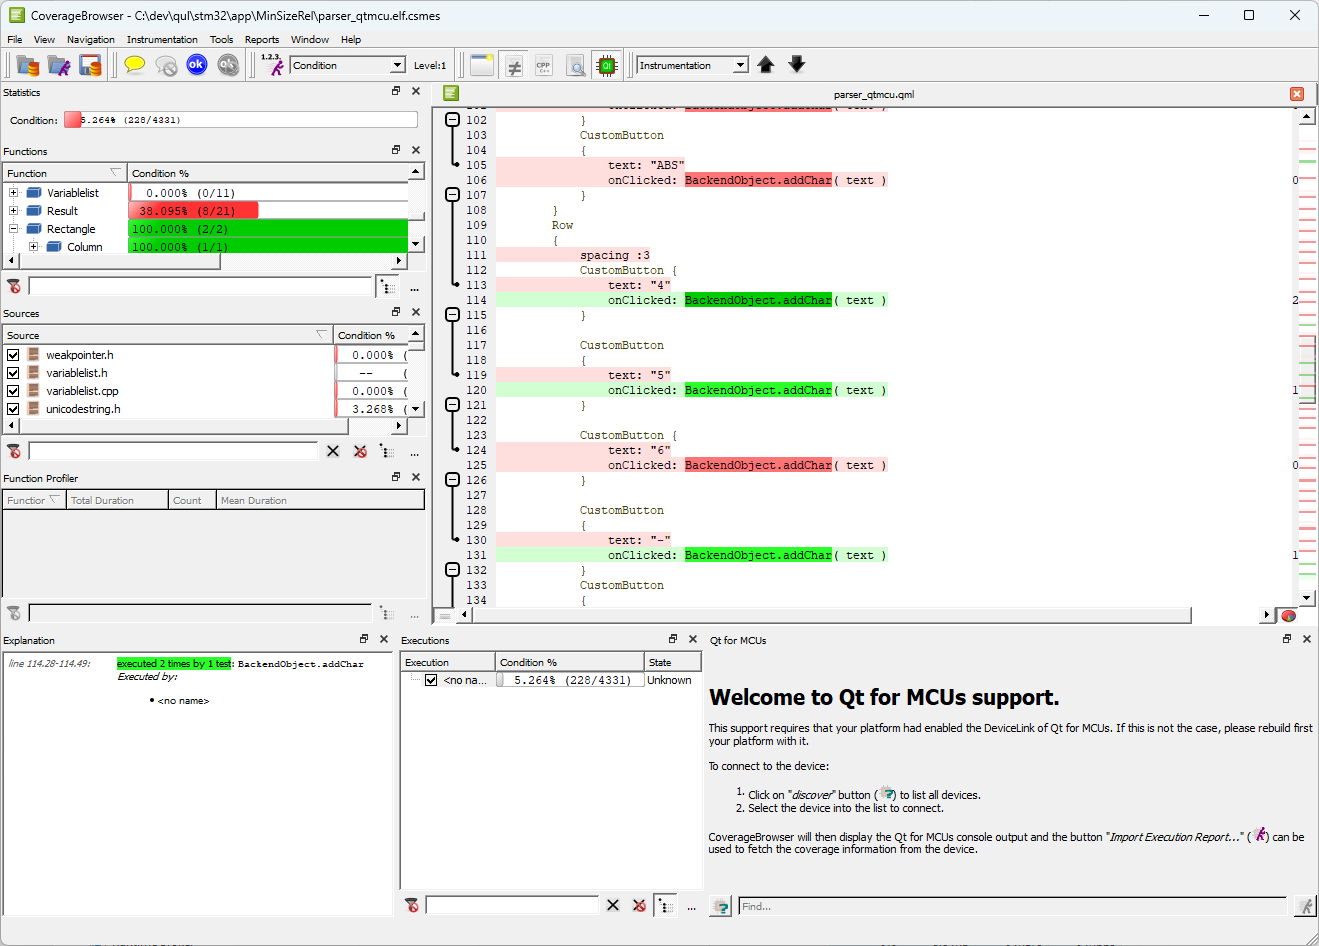The image size is (1319, 946).
Task: Open the Reports menu
Action: point(262,40)
